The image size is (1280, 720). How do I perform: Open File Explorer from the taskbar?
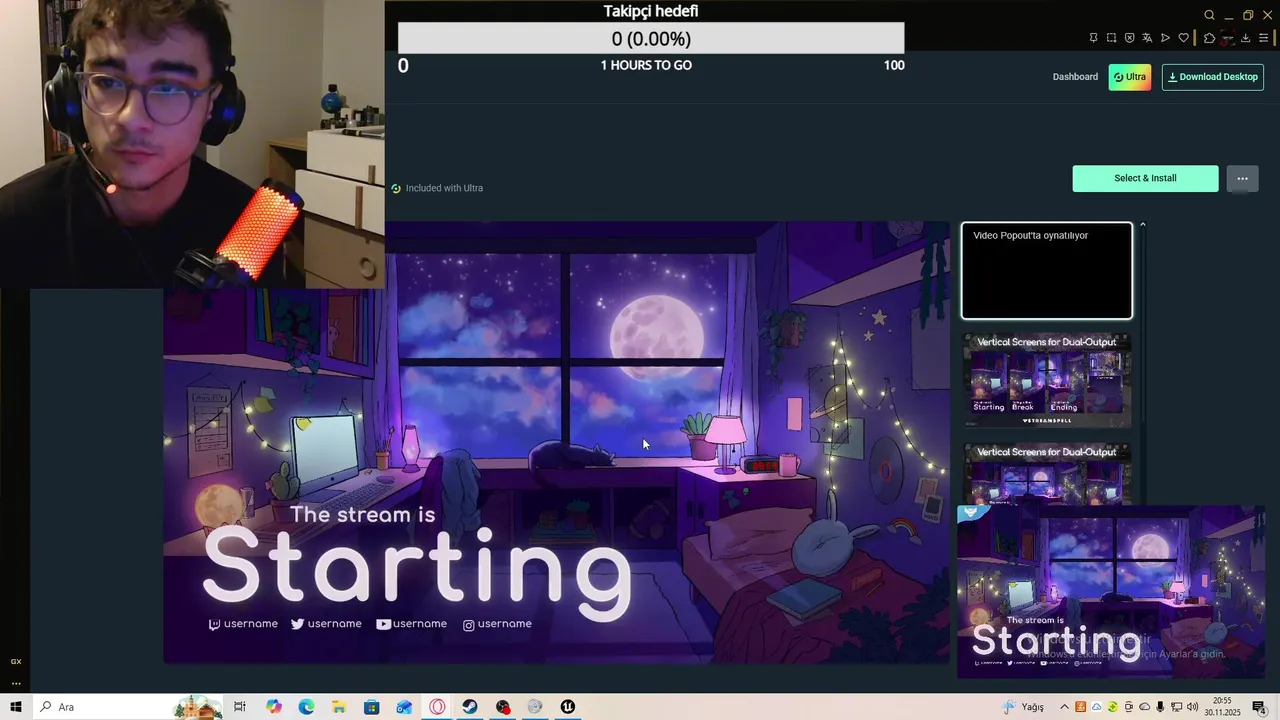coord(339,707)
